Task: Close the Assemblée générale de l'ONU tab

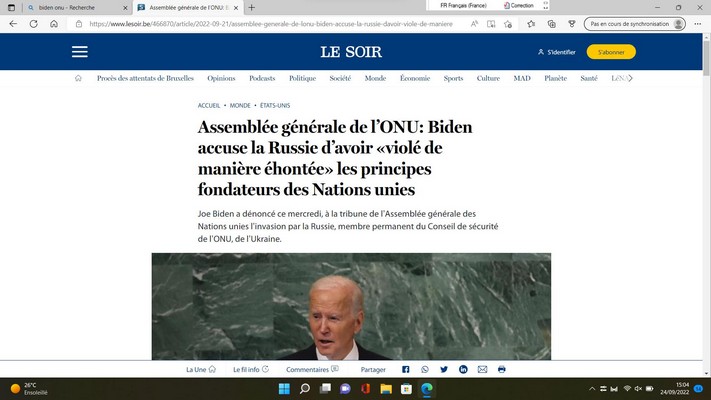Action: pos(236,8)
